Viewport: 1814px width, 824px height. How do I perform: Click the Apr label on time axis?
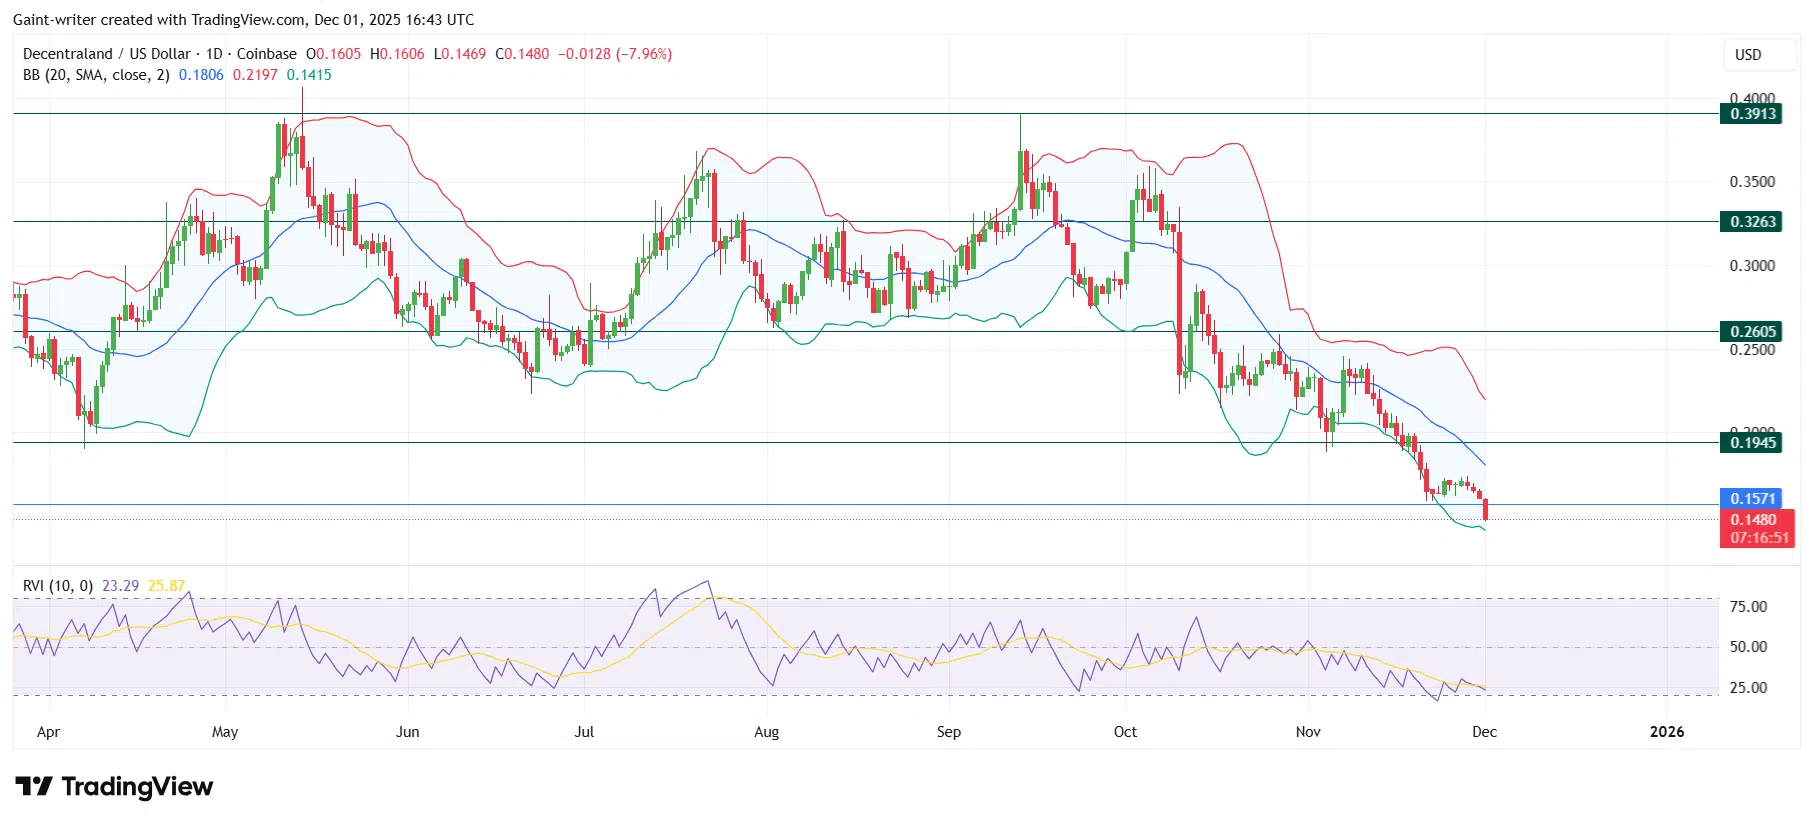[x=48, y=732]
